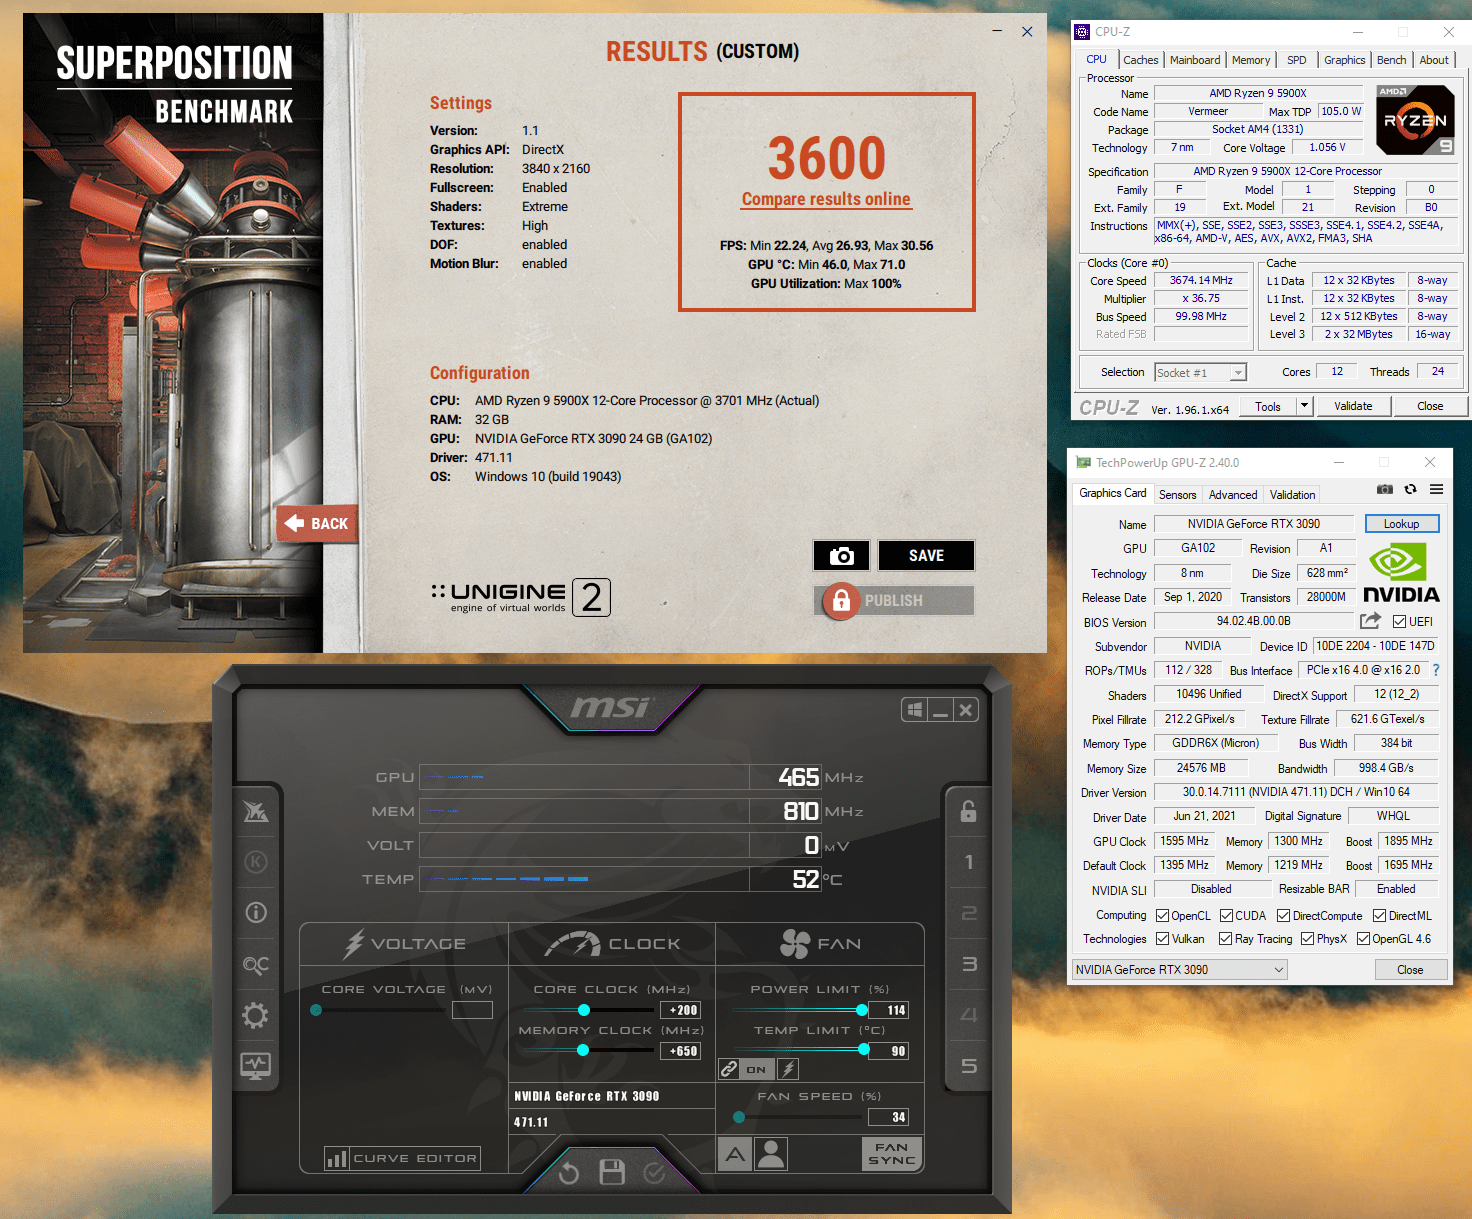Select Afterburner profile slot 2
This screenshot has height=1219, width=1472.
(968, 913)
